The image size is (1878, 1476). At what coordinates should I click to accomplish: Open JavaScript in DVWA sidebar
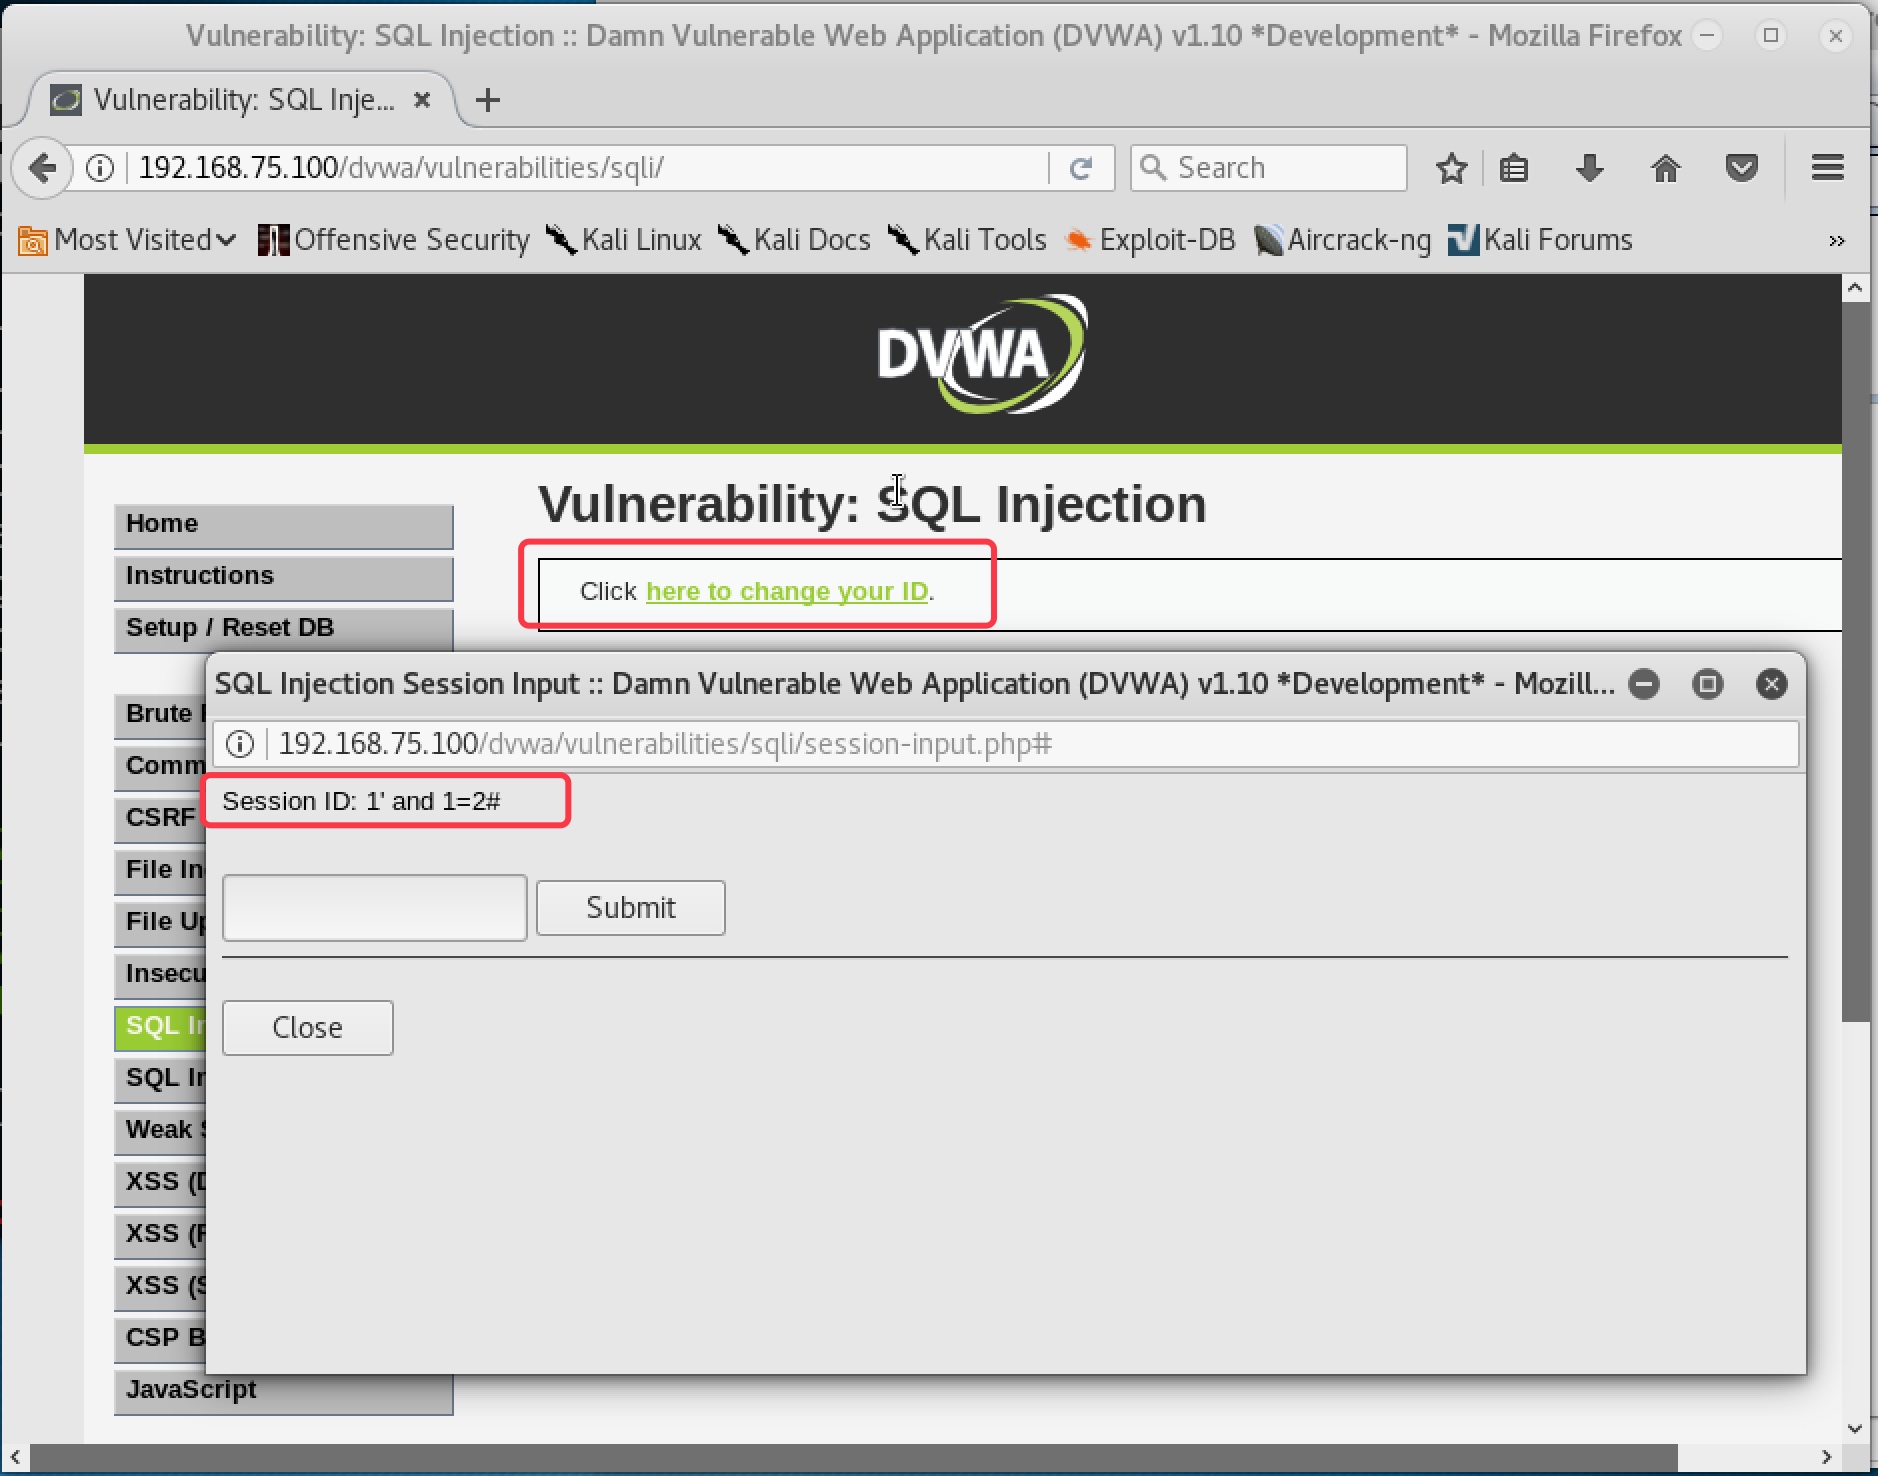click(284, 1392)
